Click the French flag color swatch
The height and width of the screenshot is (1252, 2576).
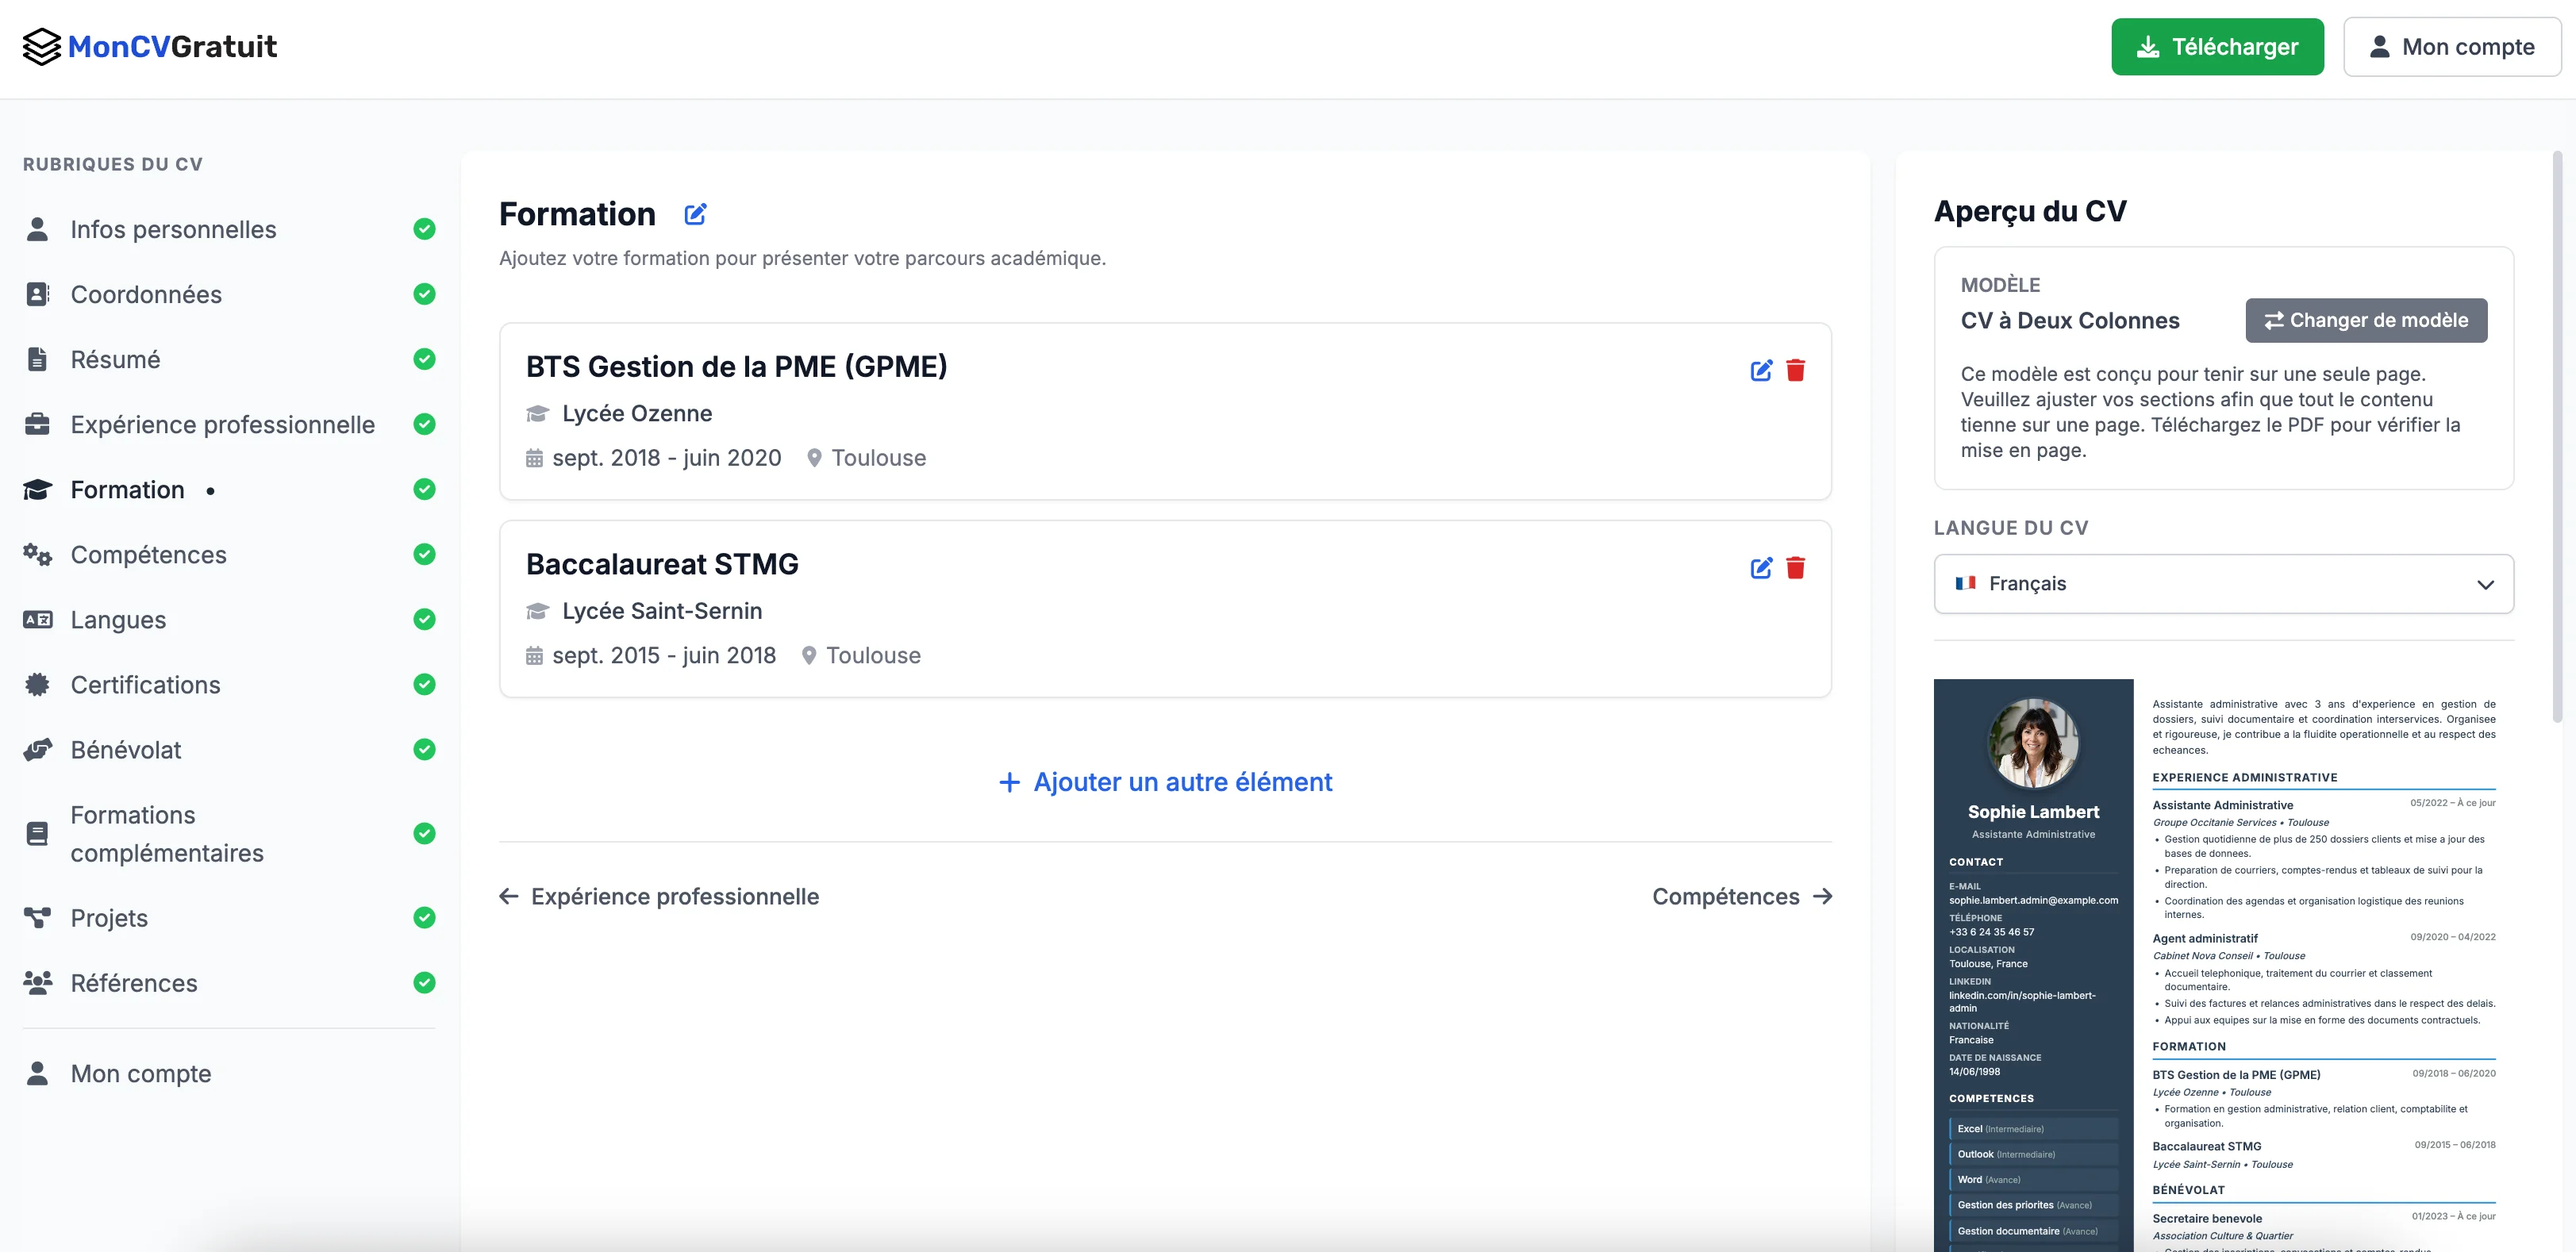[x=1966, y=583]
